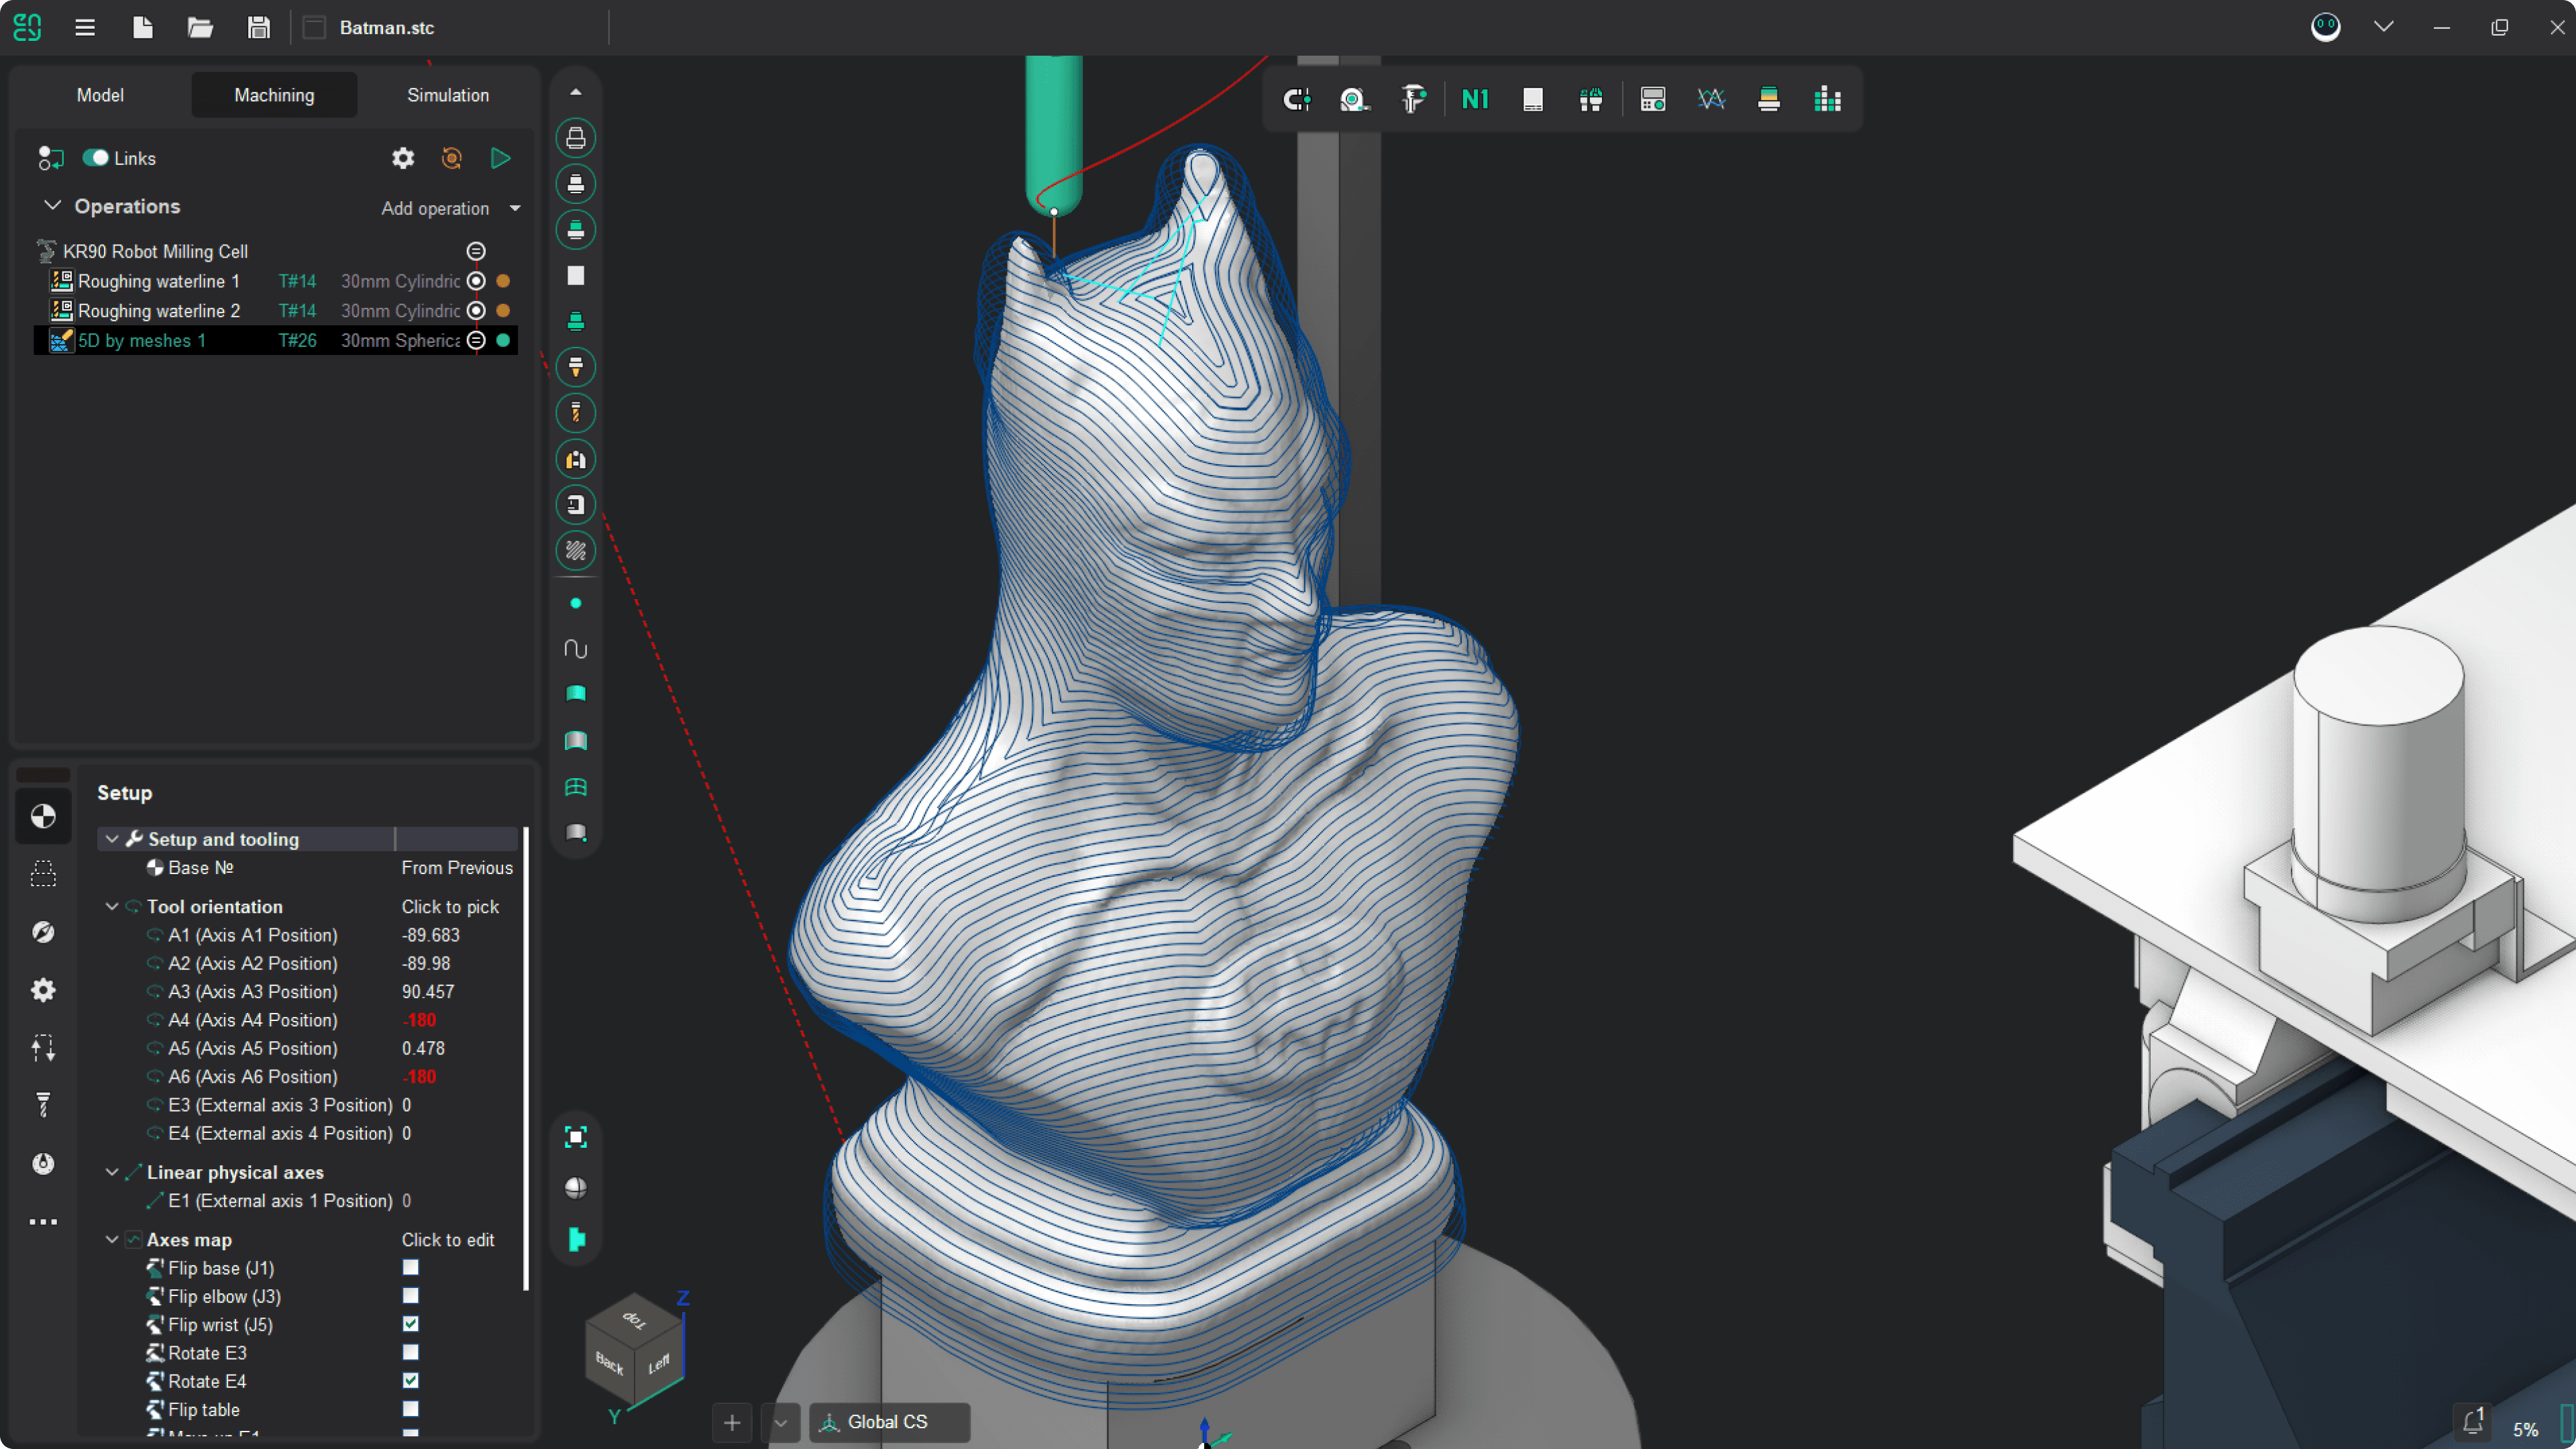Enable the Flip base (J1) checkbox
Image resolution: width=2576 pixels, height=1449 pixels.
pyautogui.click(x=410, y=1267)
